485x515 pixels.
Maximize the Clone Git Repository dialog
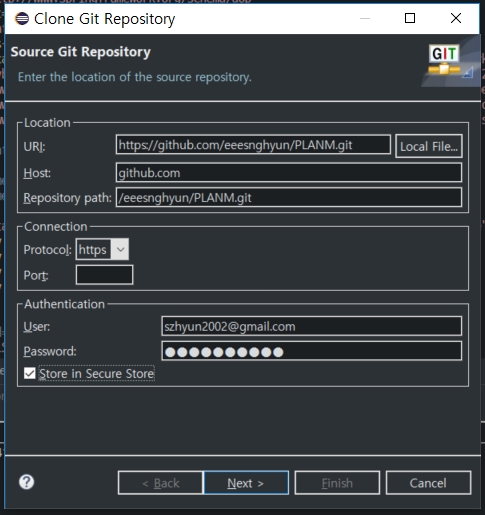410,18
